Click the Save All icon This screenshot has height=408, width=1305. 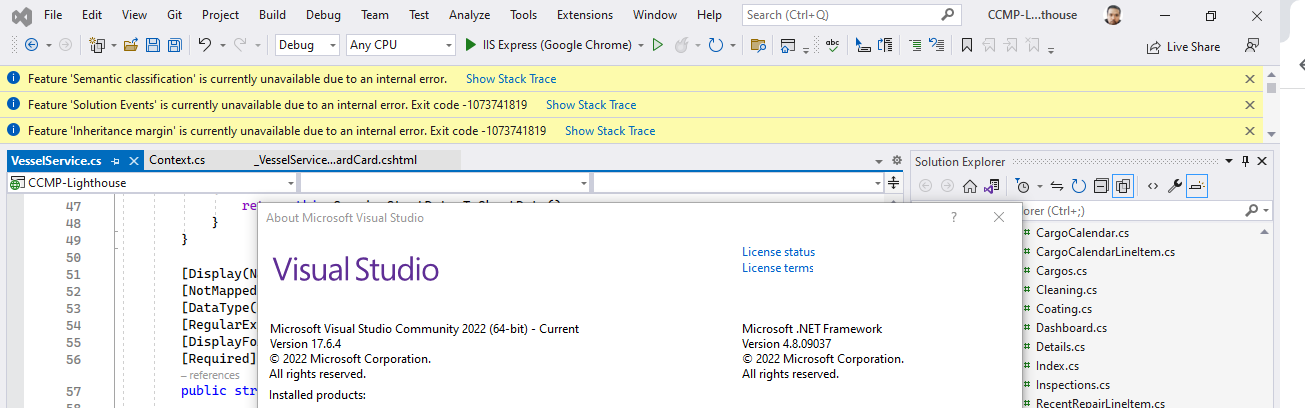point(174,45)
